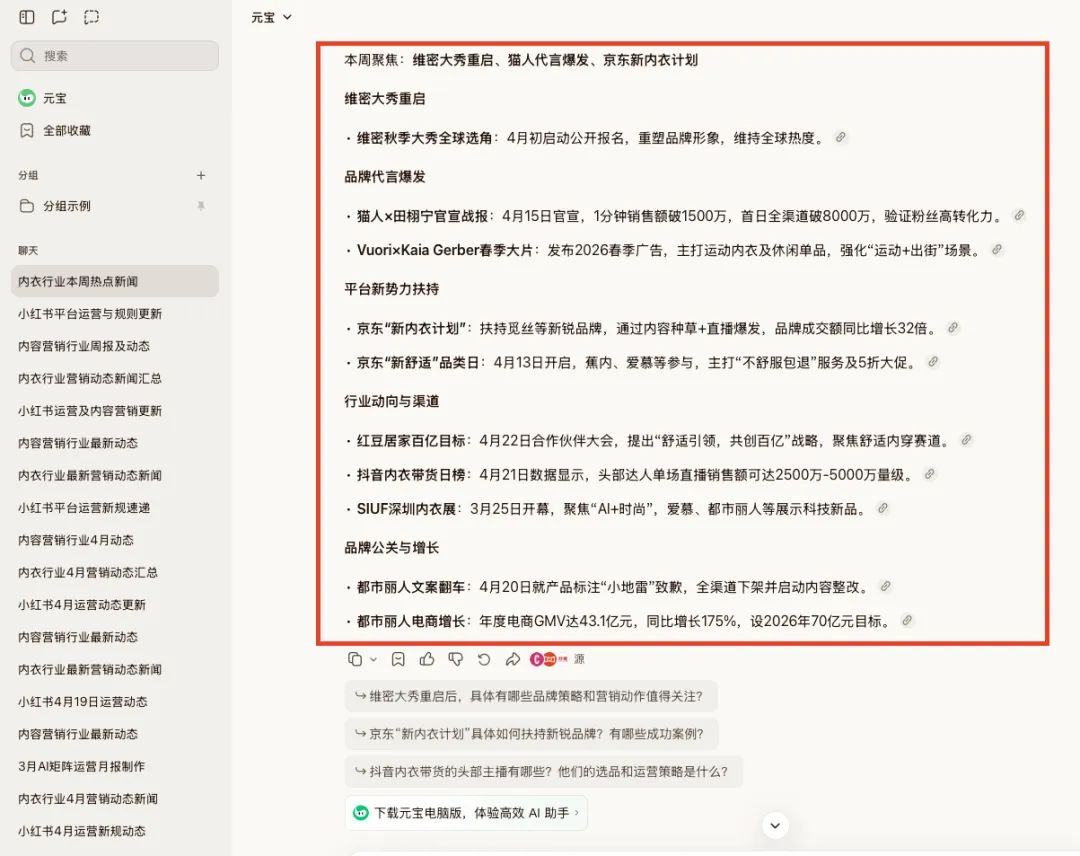
Task: Click the dashed-square screenshot icon
Action: [x=92, y=17]
